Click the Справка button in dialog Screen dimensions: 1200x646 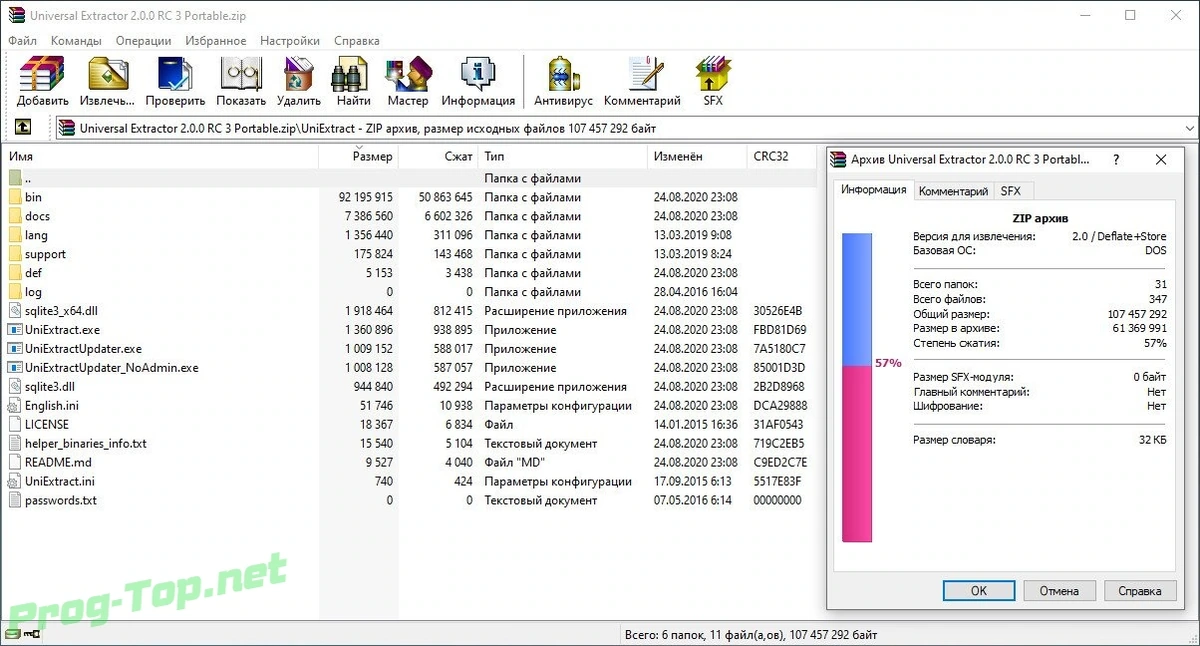click(1140, 591)
